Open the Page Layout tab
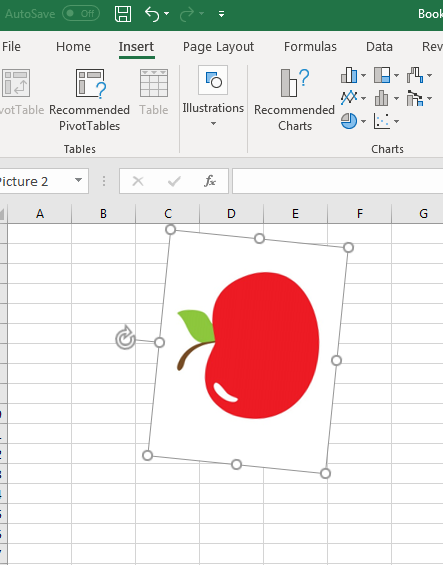Viewport: 443px width, 565px height. (218, 46)
